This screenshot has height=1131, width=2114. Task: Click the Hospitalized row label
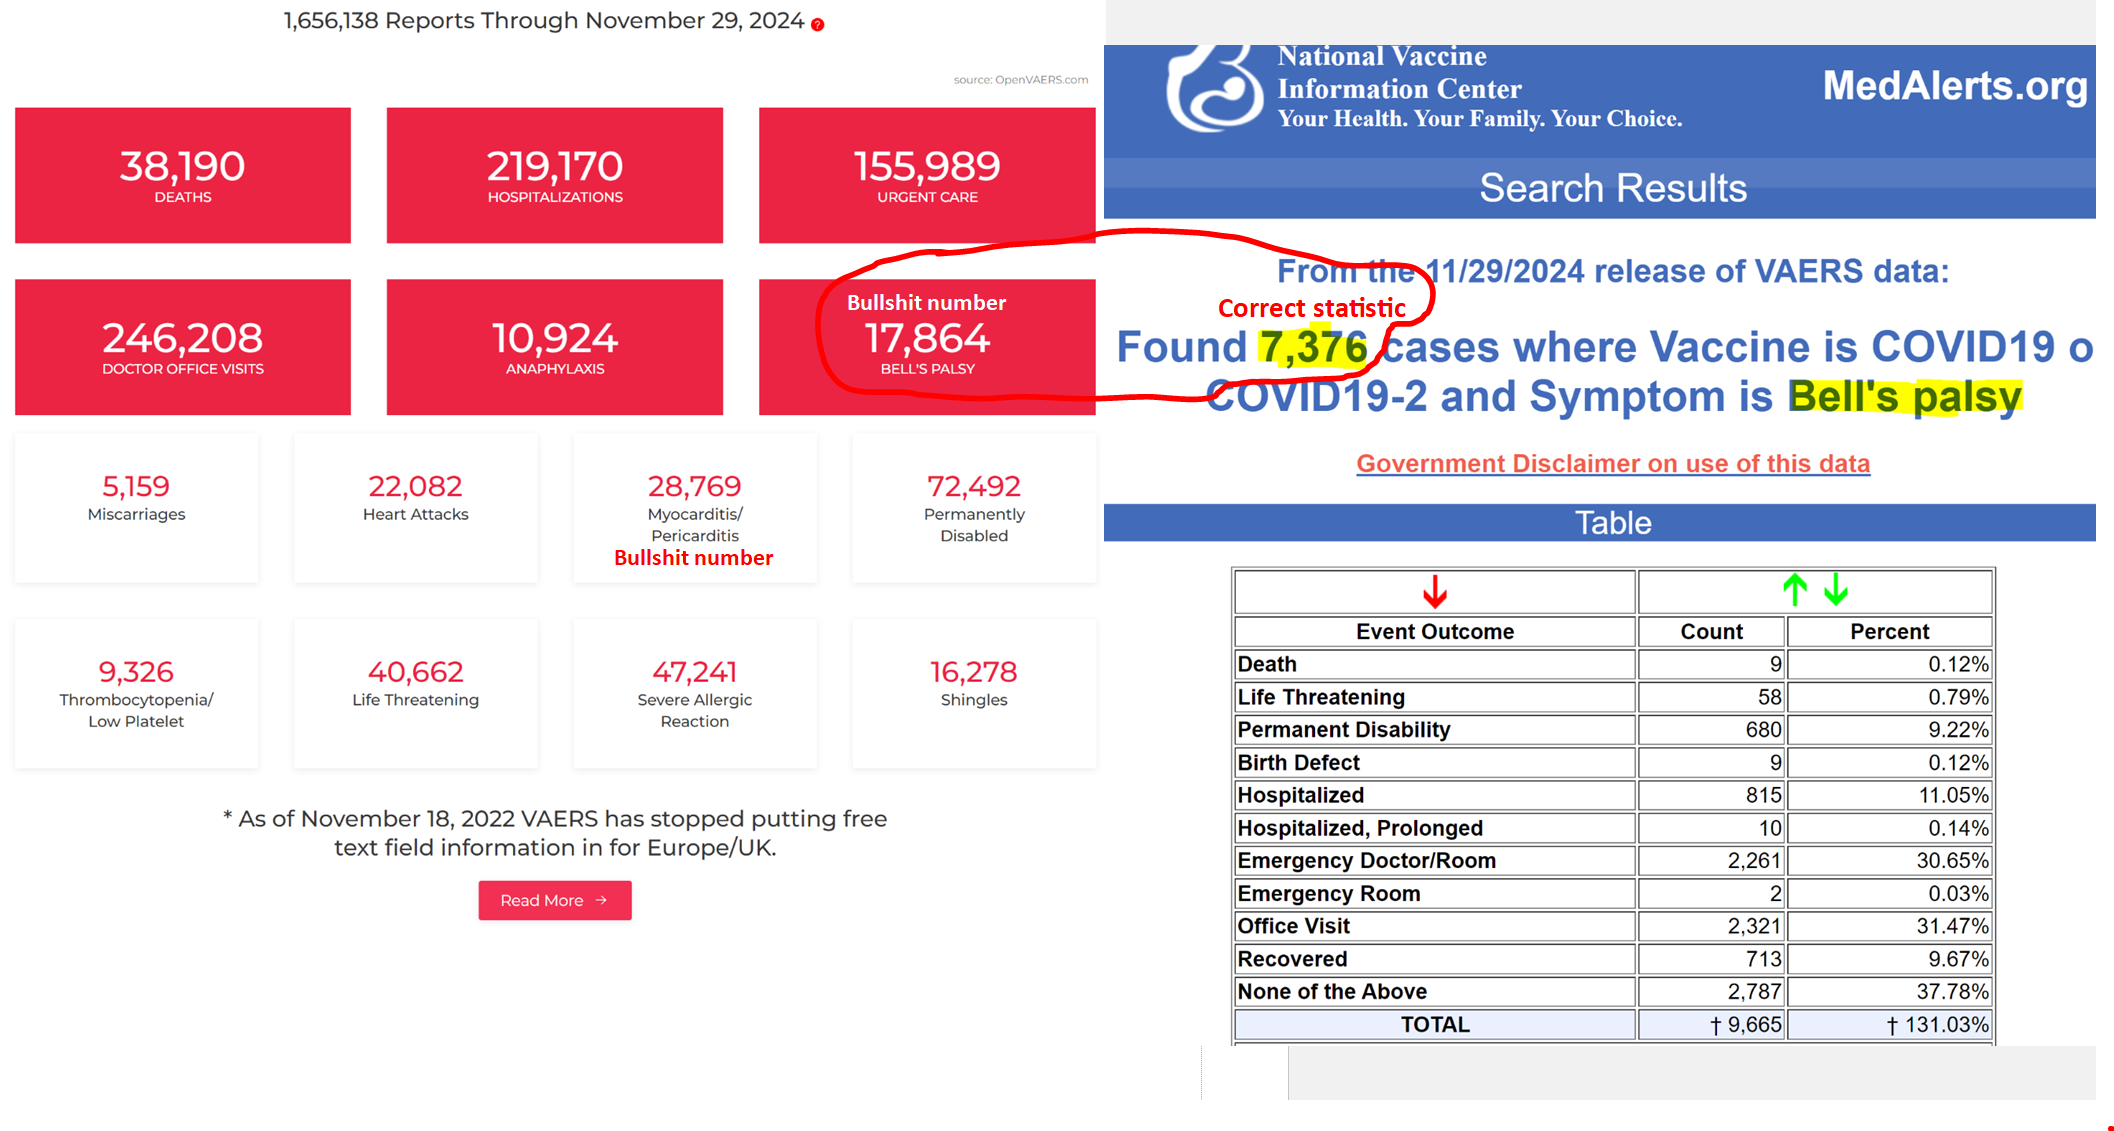click(1301, 795)
